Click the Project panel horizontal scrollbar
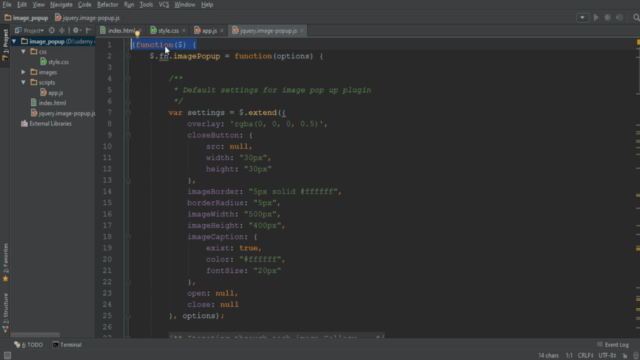Image resolution: width=640 pixels, height=360 pixels. 35,335
